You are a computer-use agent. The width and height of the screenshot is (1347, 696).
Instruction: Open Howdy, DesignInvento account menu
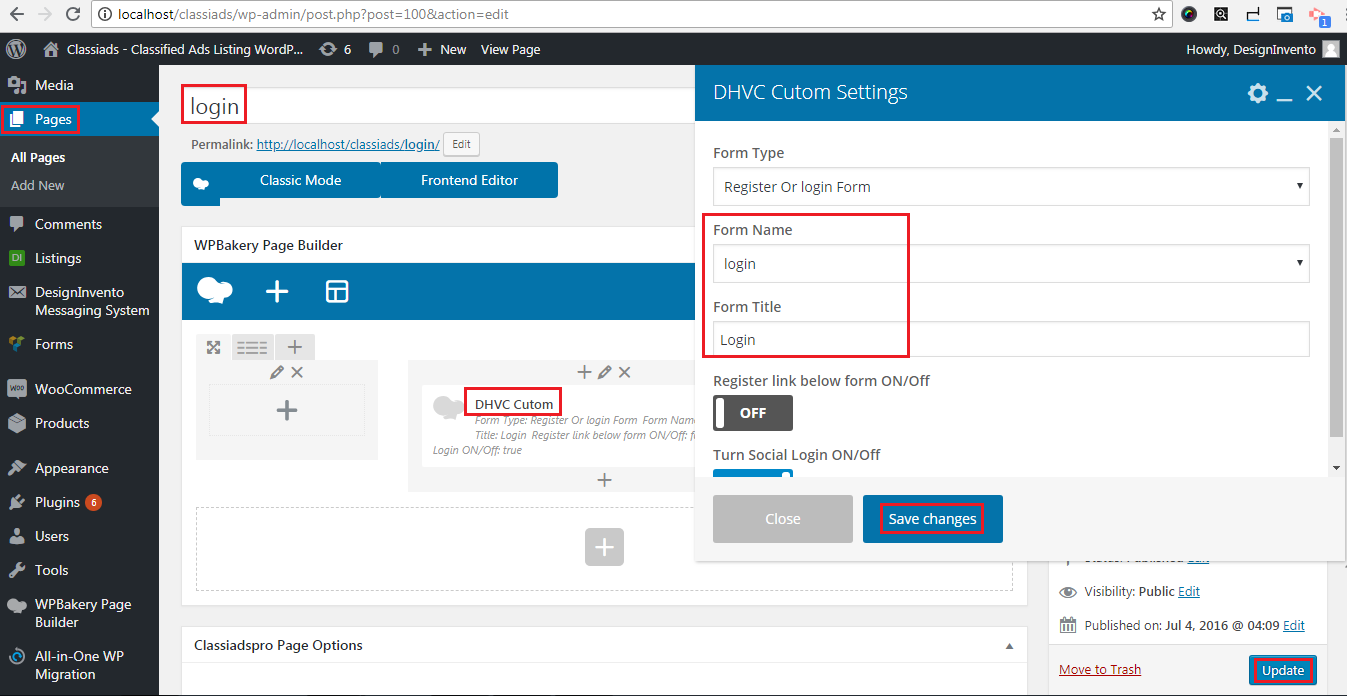click(1262, 49)
